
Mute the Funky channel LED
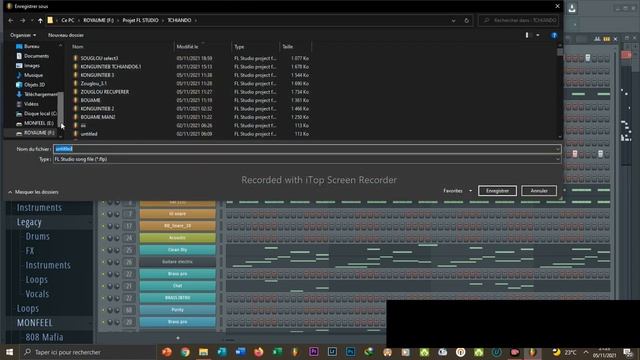click(x=103, y=310)
